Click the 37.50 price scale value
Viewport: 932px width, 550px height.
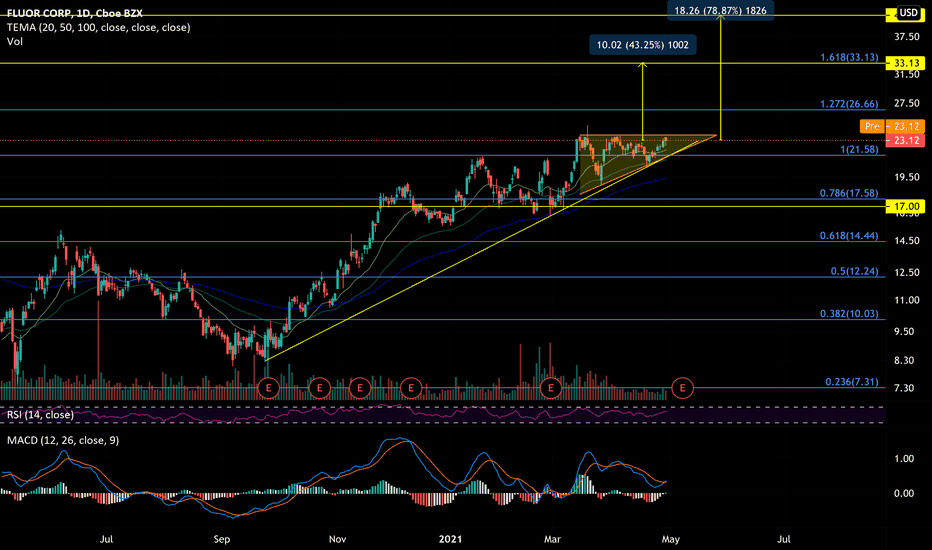pos(907,37)
